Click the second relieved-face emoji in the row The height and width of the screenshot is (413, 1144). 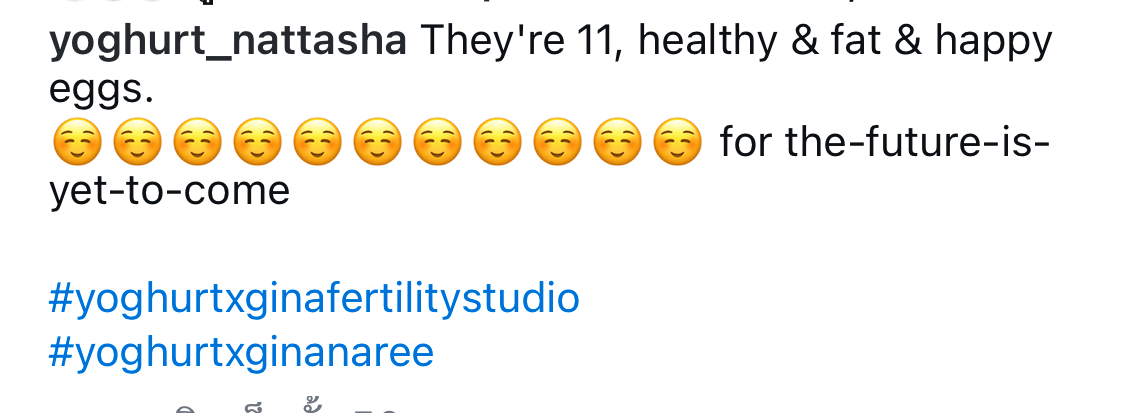click(x=137, y=141)
